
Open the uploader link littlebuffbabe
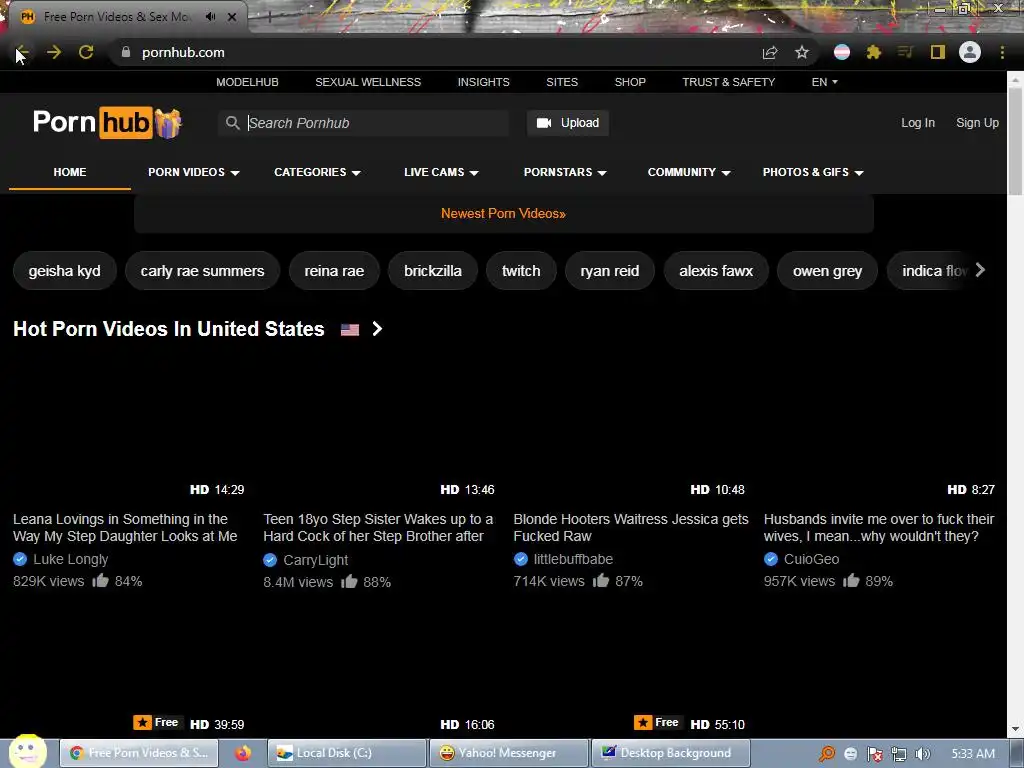(x=573, y=559)
